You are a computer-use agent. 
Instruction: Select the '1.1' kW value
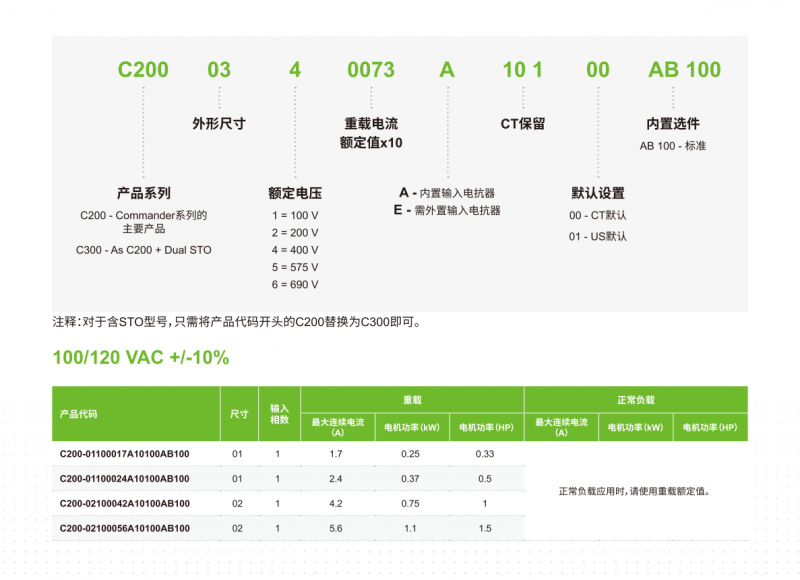click(410, 528)
